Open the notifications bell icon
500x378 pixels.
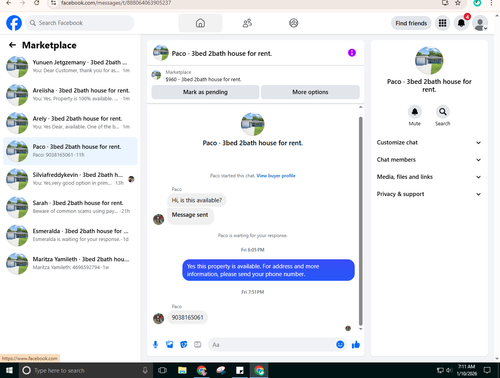pos(461,23)
